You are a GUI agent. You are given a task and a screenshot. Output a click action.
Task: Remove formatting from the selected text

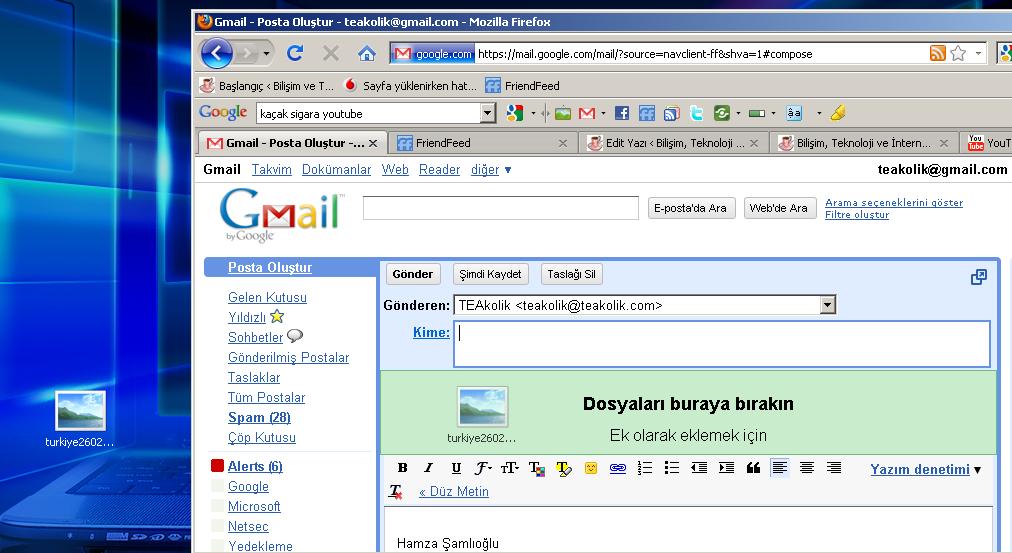(x=396, y=492)
